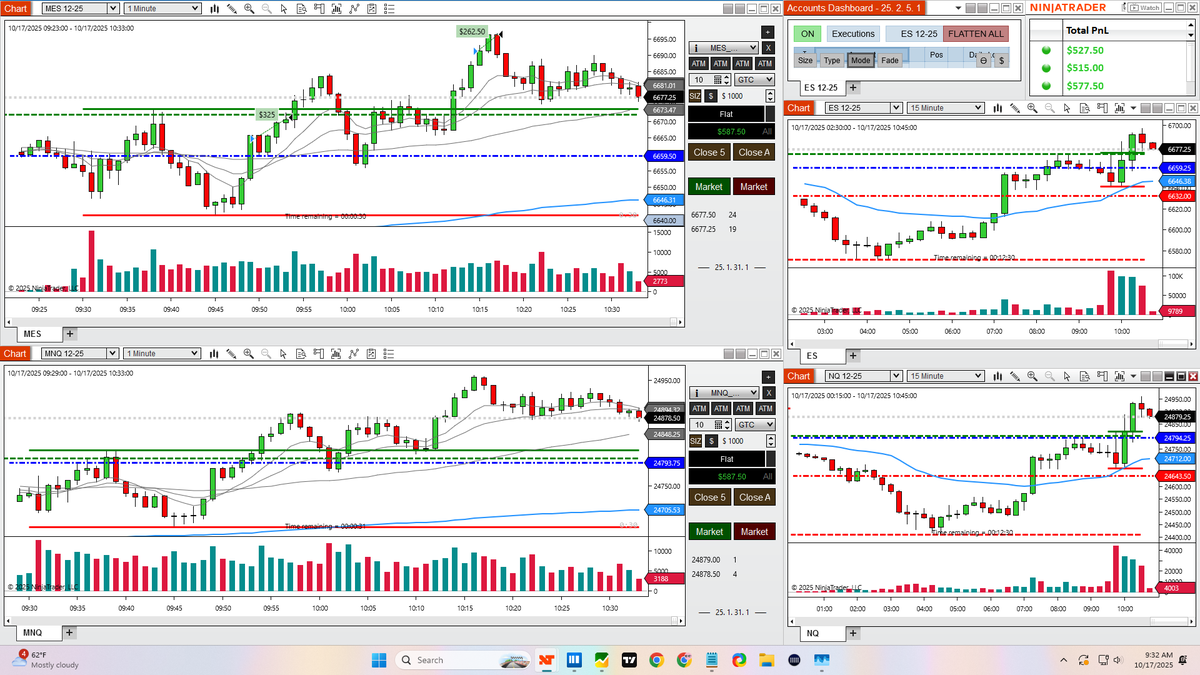This screenshot has height=675, width=1200.
Task: Click green status light beside $527.50
Action: click(x=1047, y=49)
